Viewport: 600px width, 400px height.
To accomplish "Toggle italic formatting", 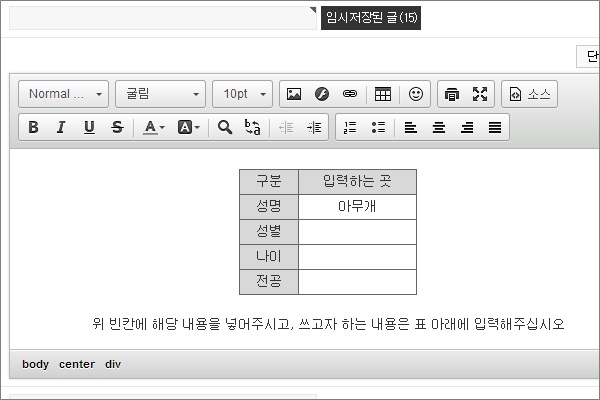I will coord(61,127).
